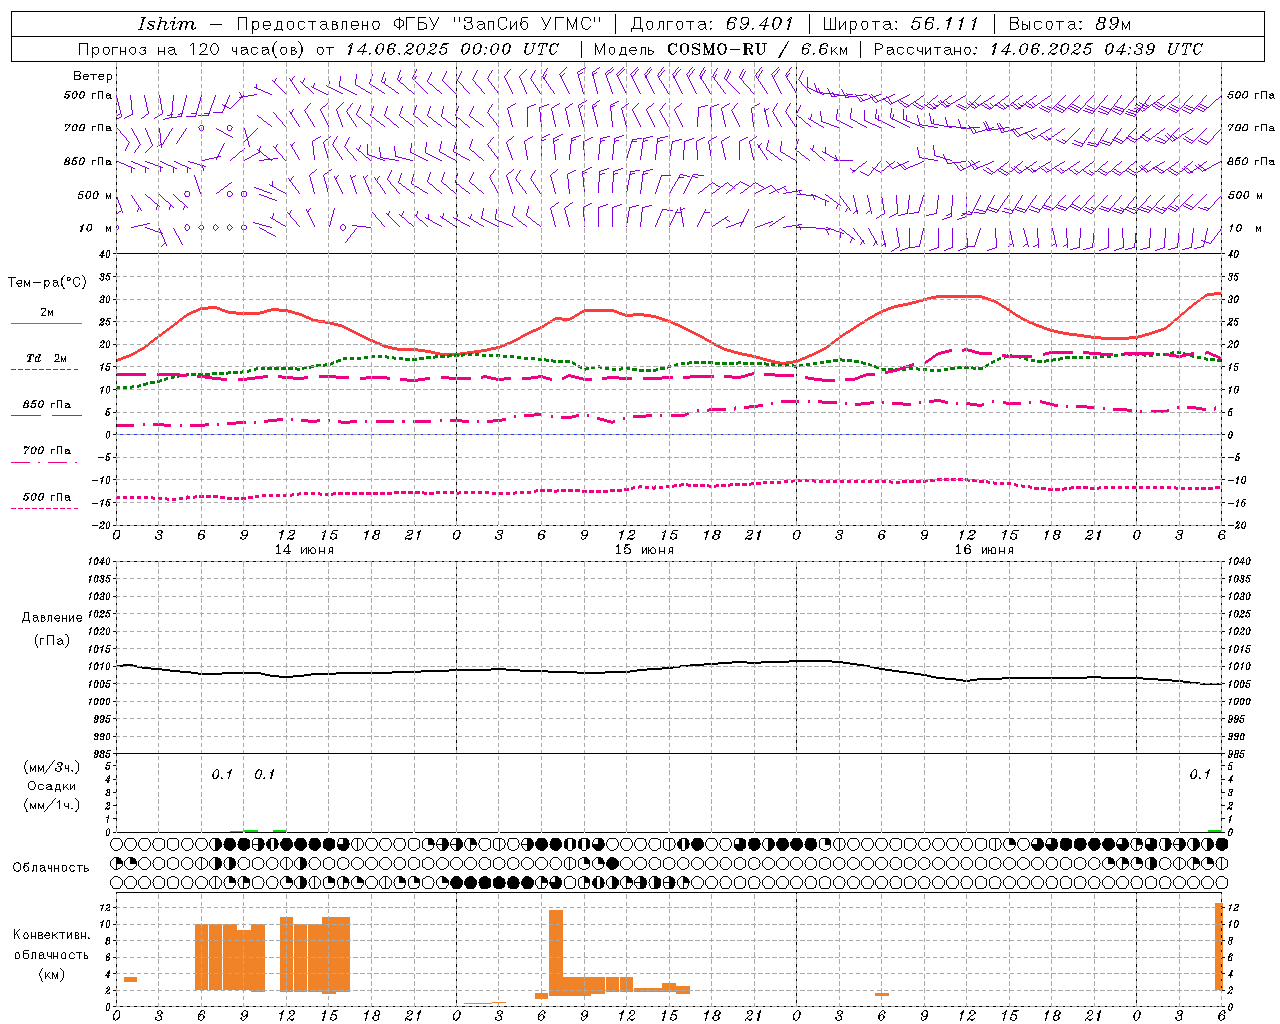Click the "Долгота: 69.401" longitude value
This screenshot has height=1024, width=1280.
pyautogui.click(x=712, y=24)
